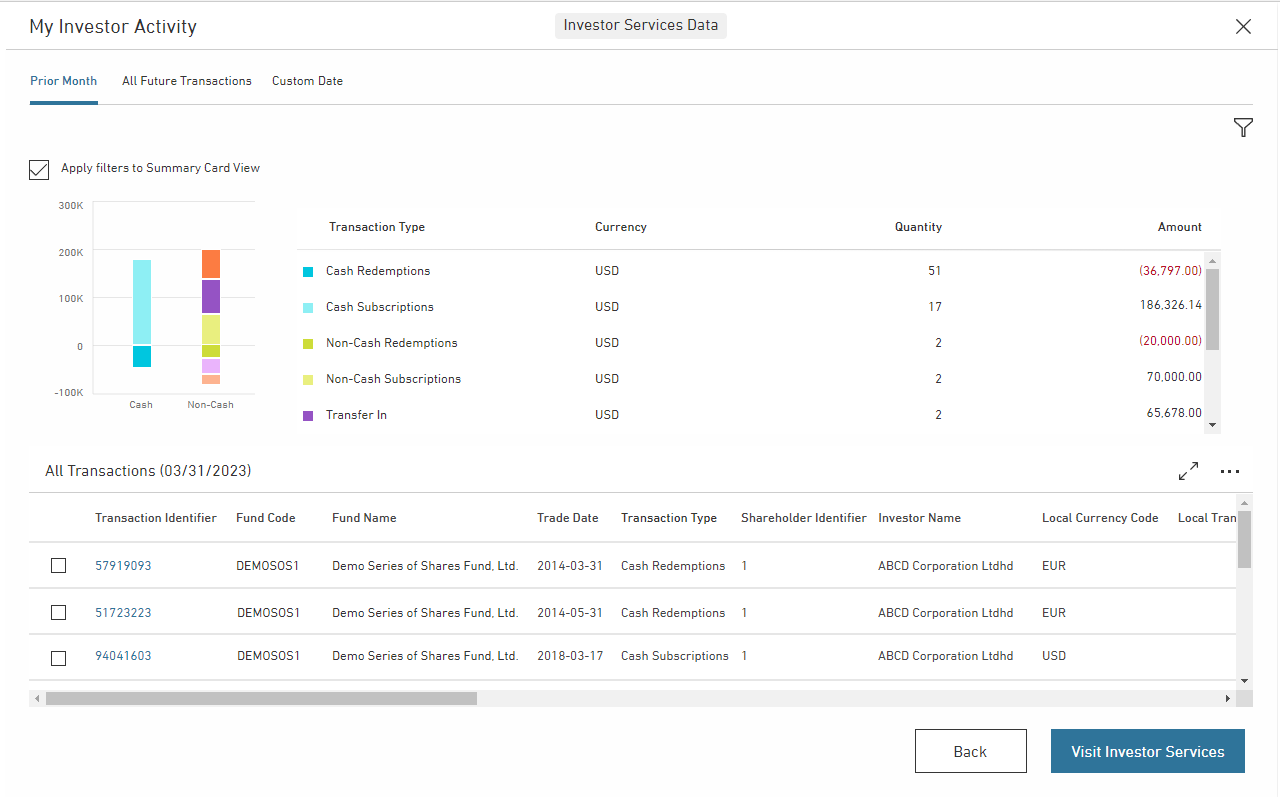The image size is (1280, 798).
Task: Click down arrow of transactions scrollbar
Action: coord(1244,680)
